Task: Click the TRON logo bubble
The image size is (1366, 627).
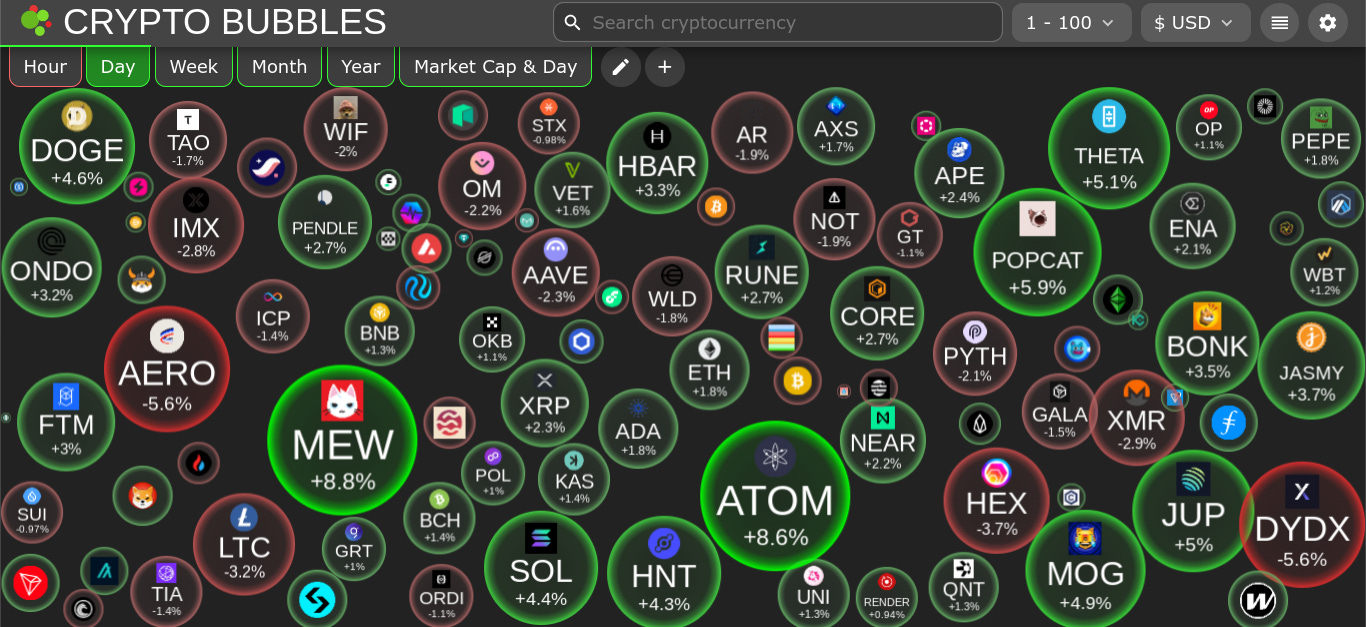Action: [30, 583]
